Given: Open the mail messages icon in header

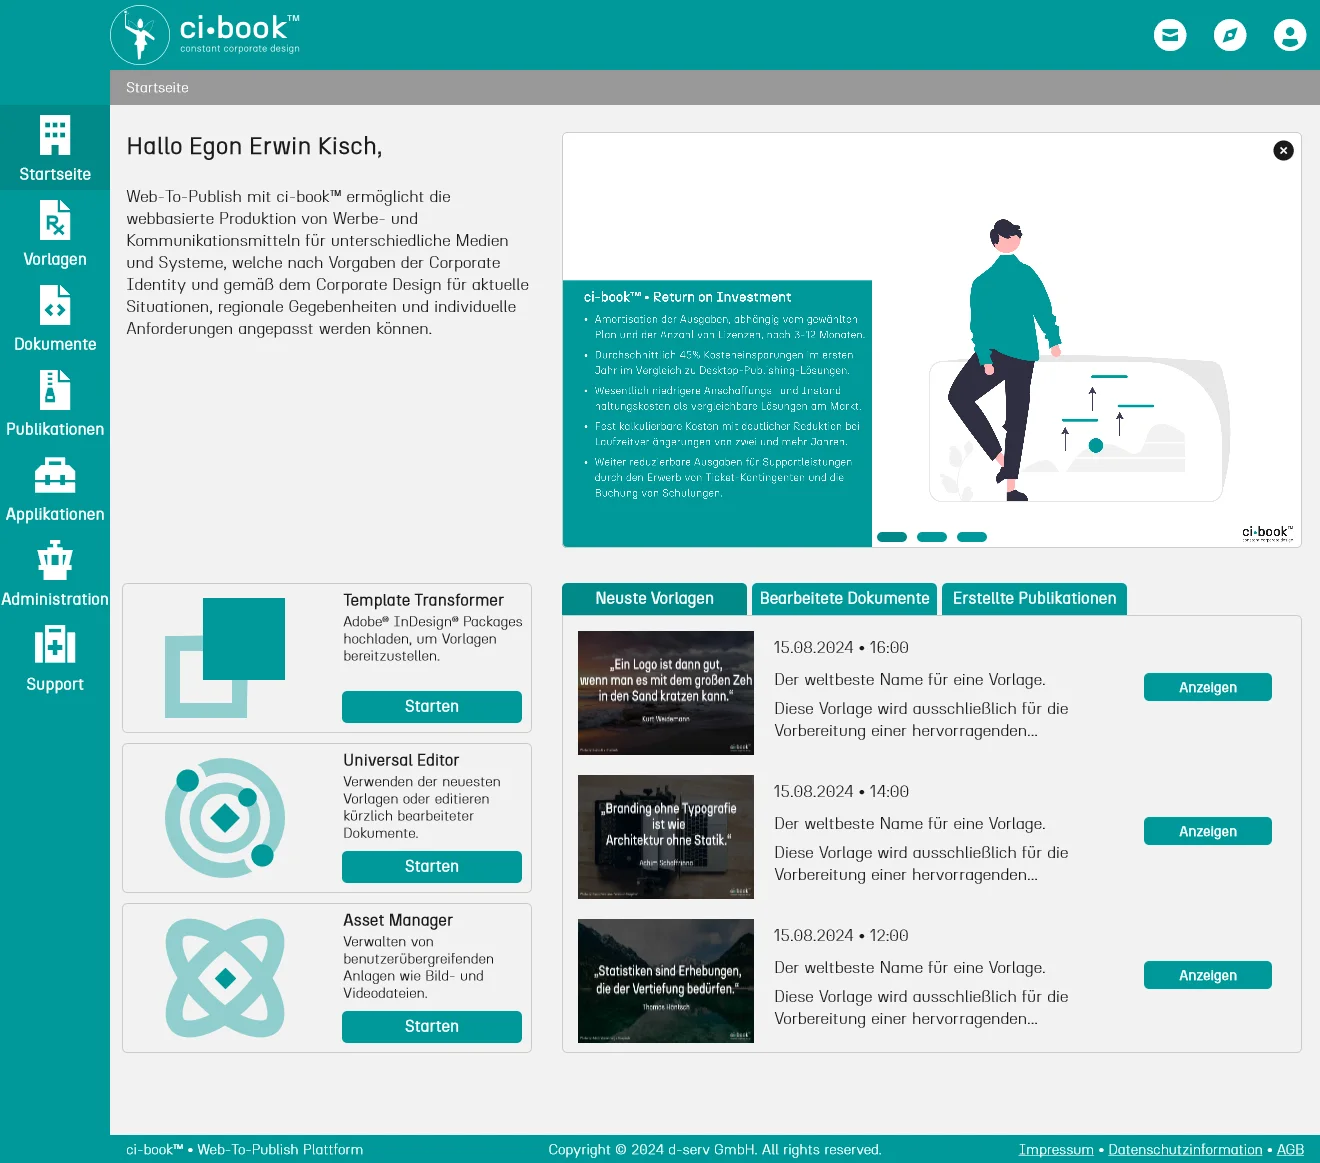Looking at the screenshot, I should (1170, 35).
